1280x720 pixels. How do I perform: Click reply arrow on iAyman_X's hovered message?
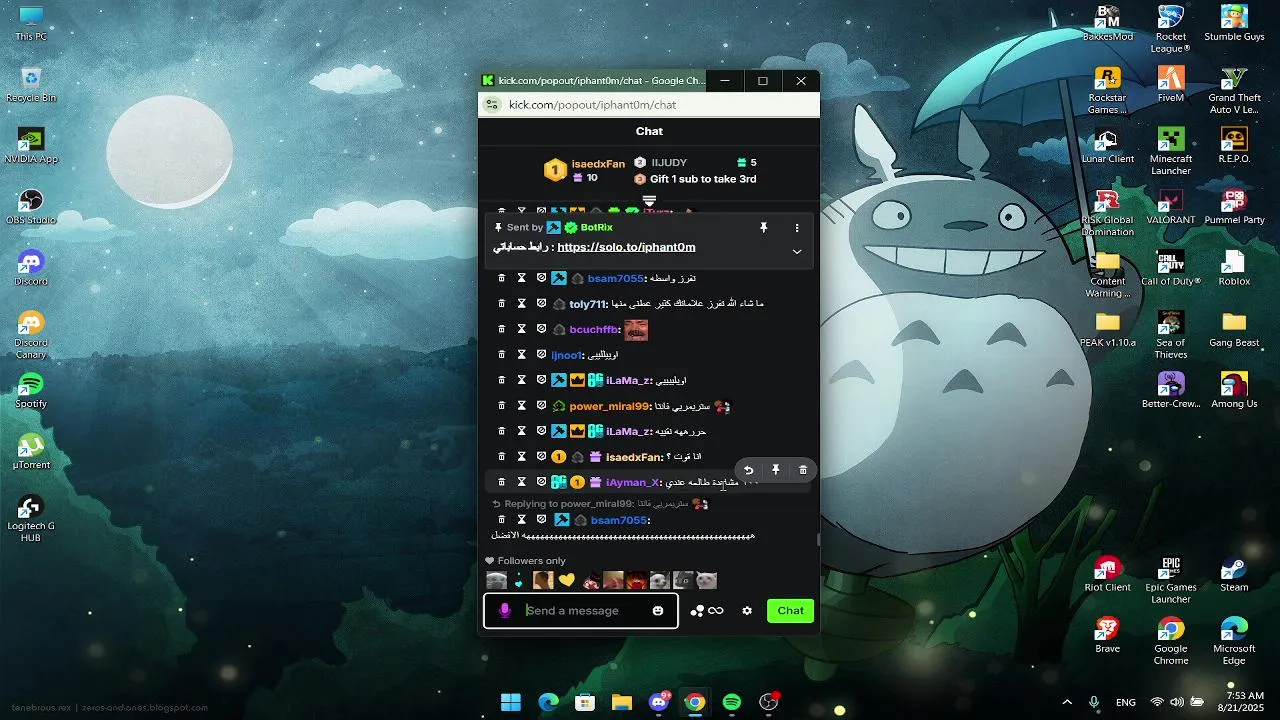748,470
